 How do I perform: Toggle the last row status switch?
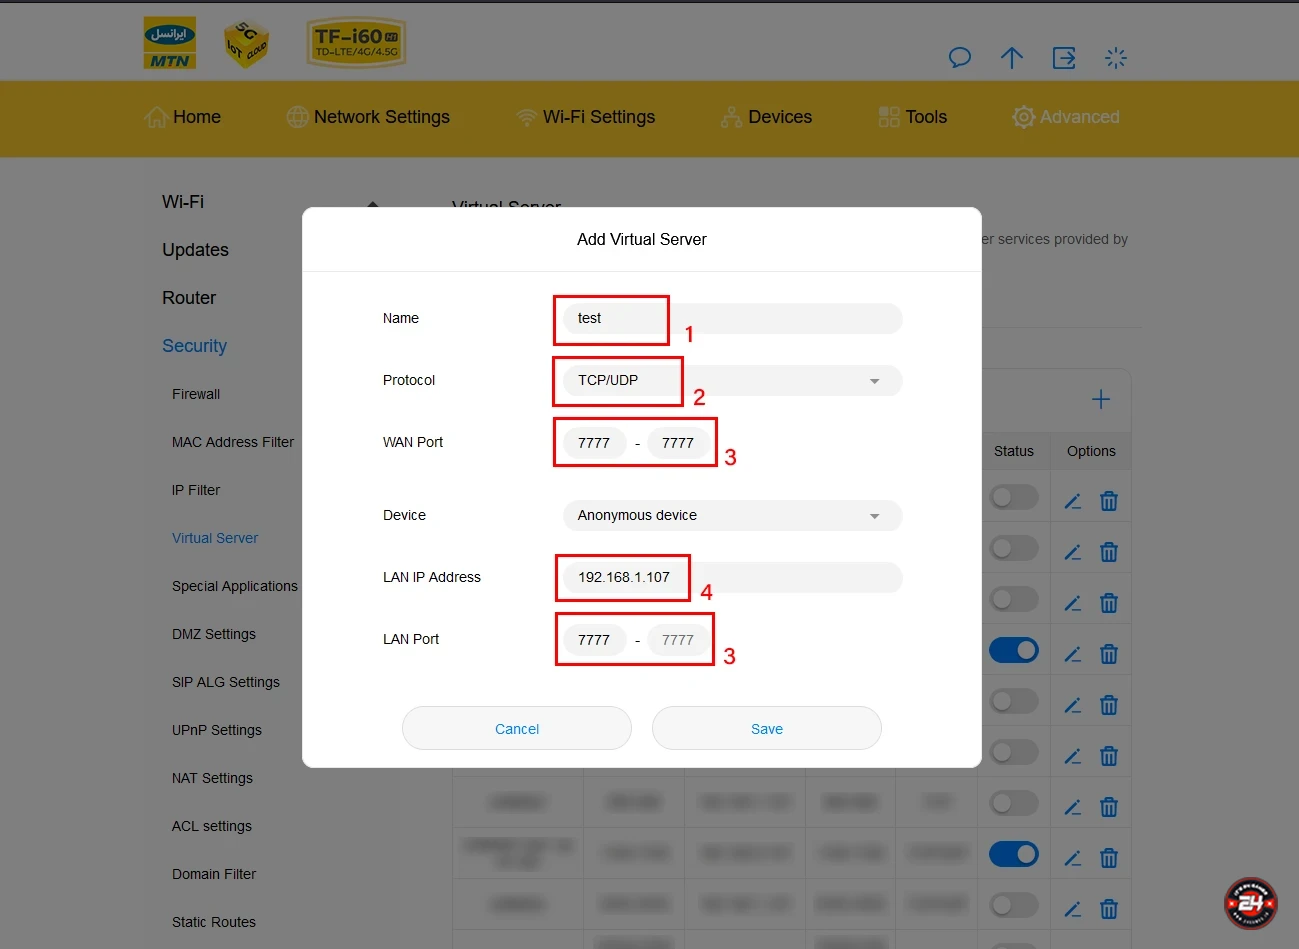pos(1013,905)
